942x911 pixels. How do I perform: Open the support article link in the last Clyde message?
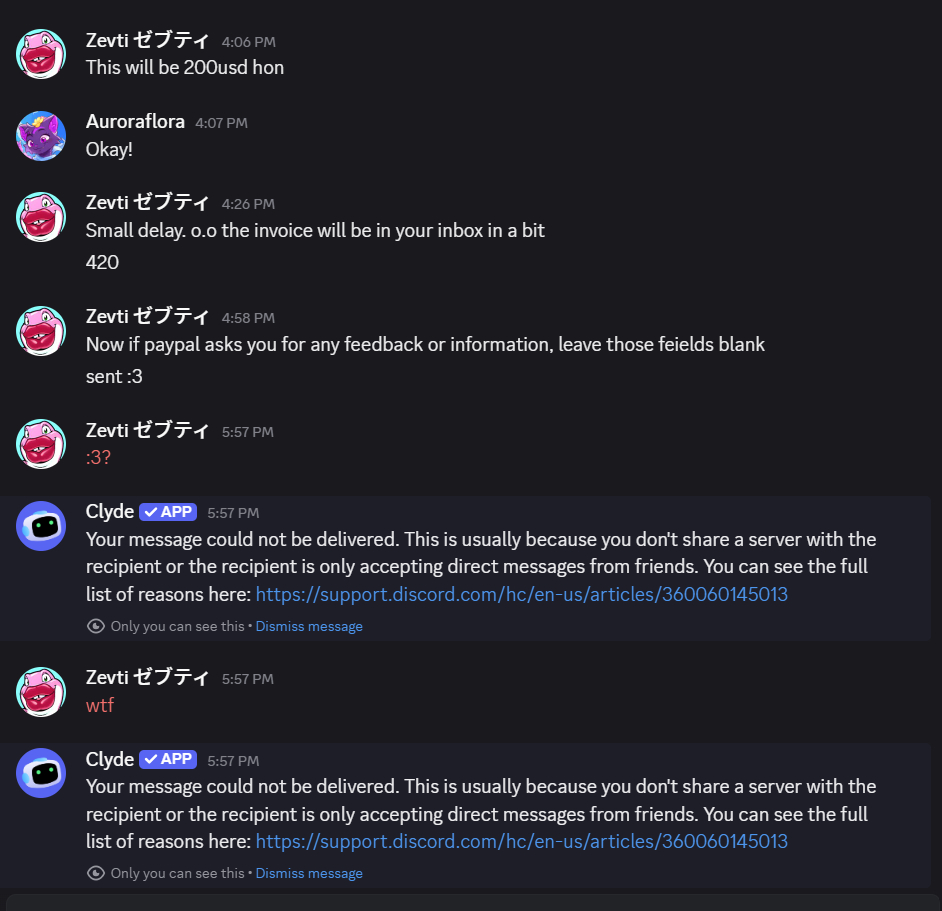[x=521, y=841]
